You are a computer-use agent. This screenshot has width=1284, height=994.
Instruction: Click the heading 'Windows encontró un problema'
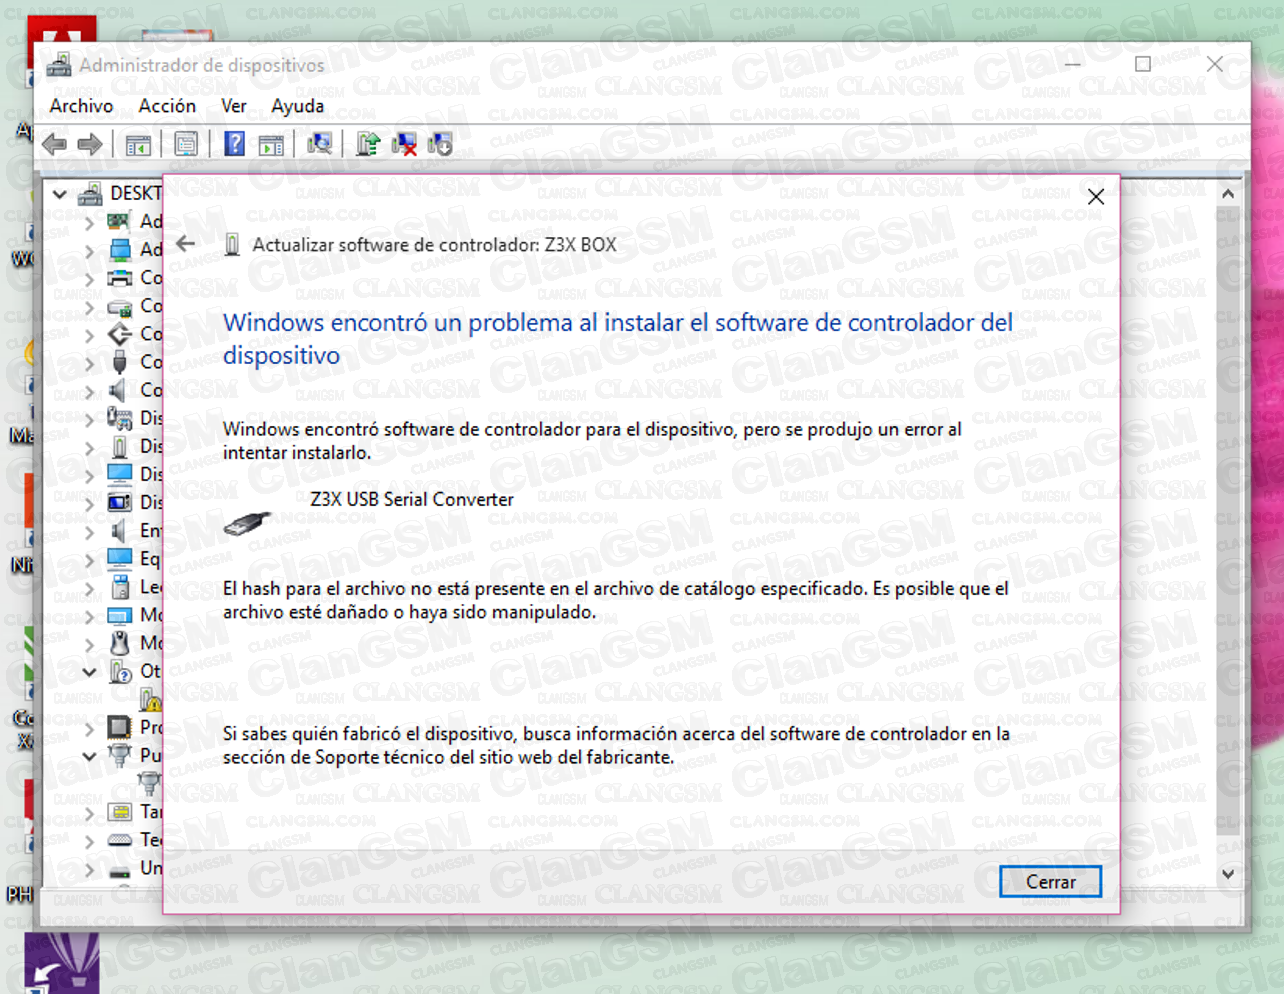click(x=618, y=339)
